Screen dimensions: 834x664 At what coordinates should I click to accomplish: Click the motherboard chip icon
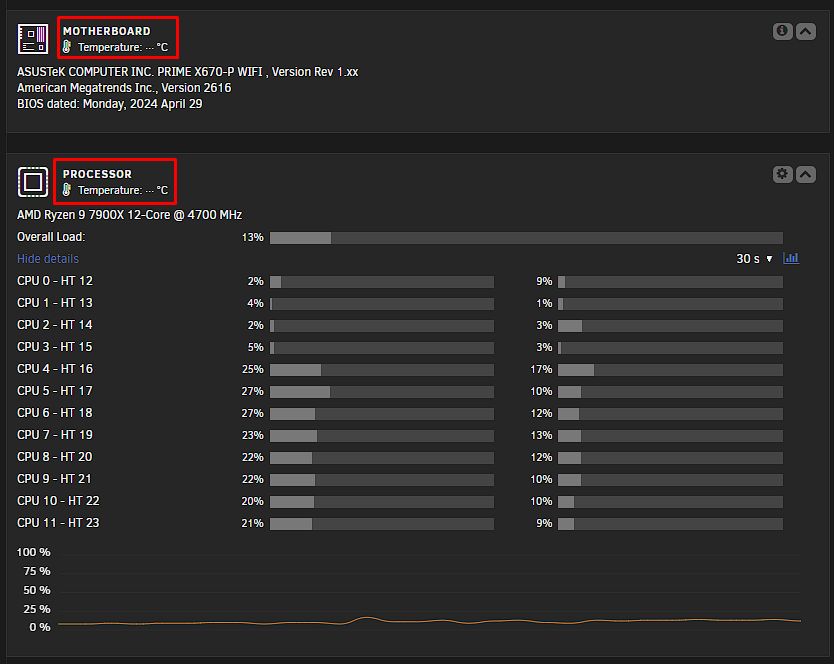[x=33, y=39]
